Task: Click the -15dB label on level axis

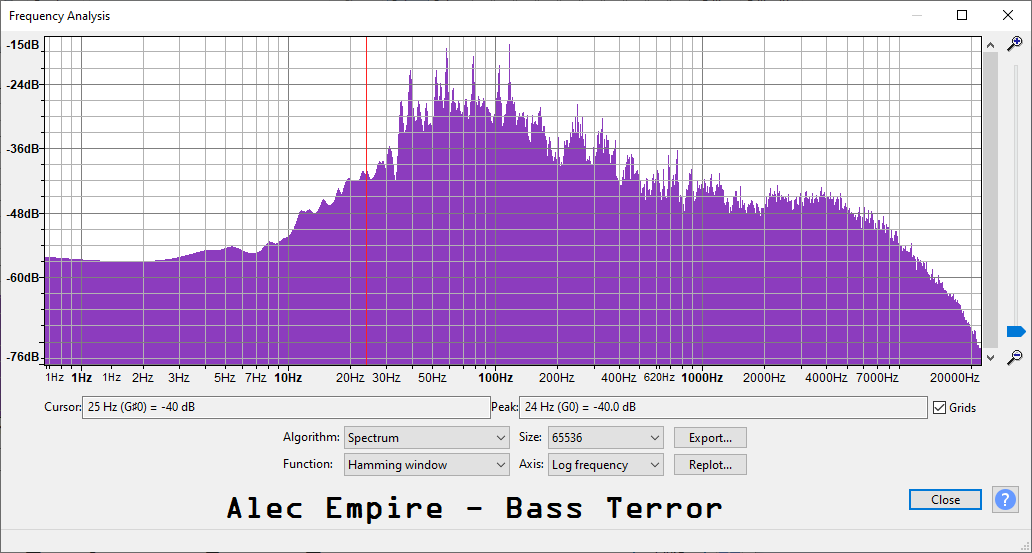Action: click(23, 45)
